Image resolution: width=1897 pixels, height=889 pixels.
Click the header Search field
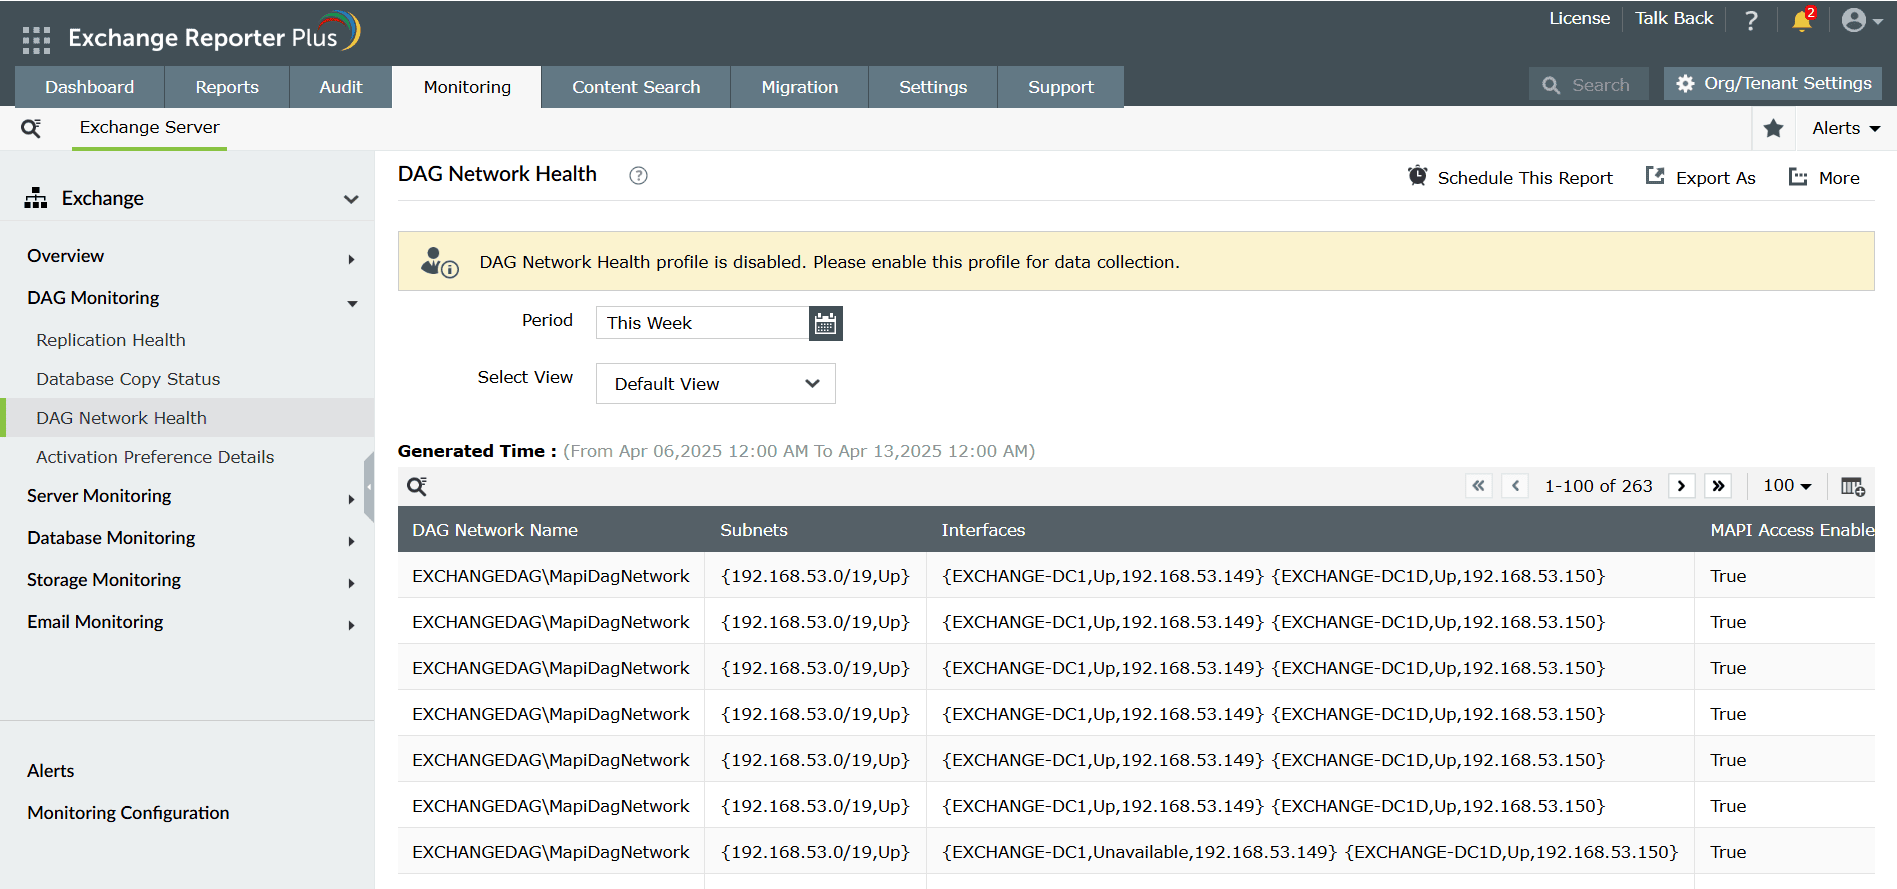pos(1589,85)
